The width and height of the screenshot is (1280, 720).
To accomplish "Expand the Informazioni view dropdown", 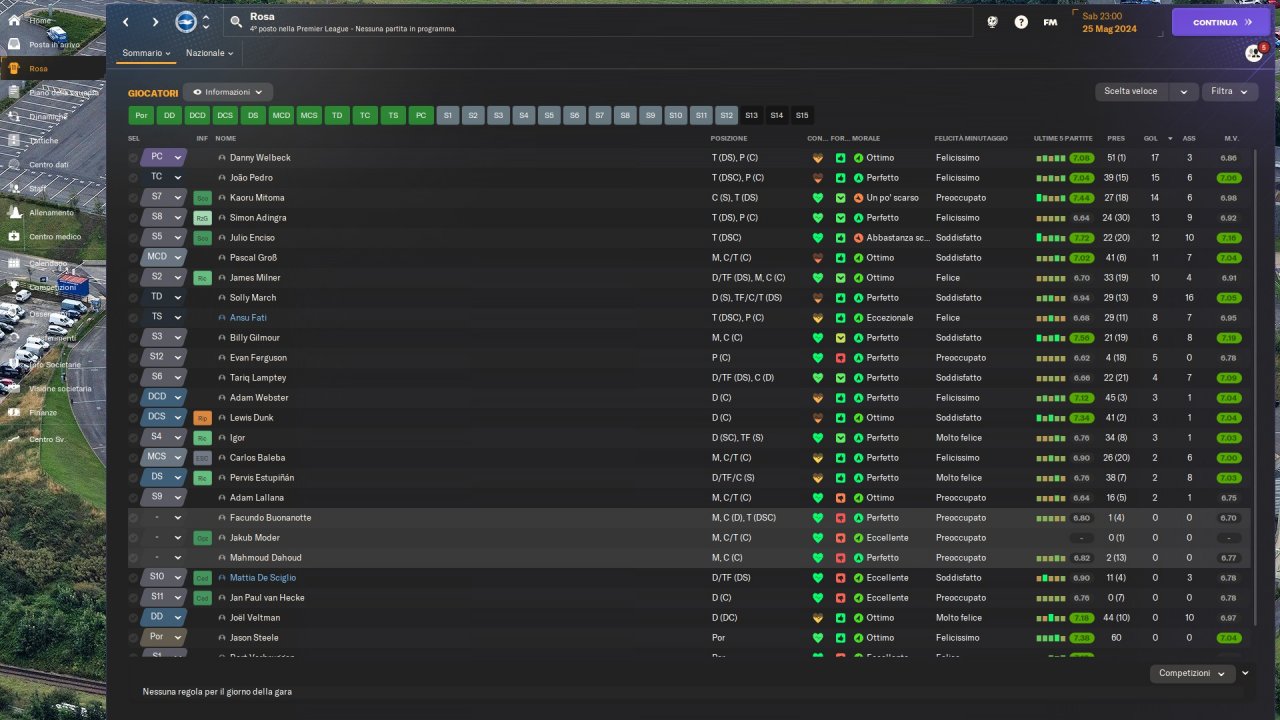I will click(228, 92).
